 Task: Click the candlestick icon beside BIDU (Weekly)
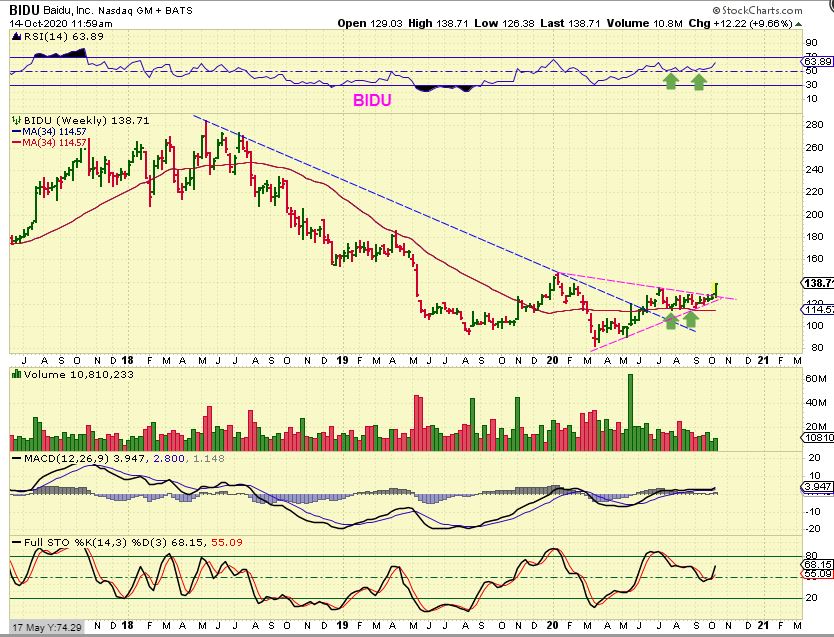click(15, 120)
